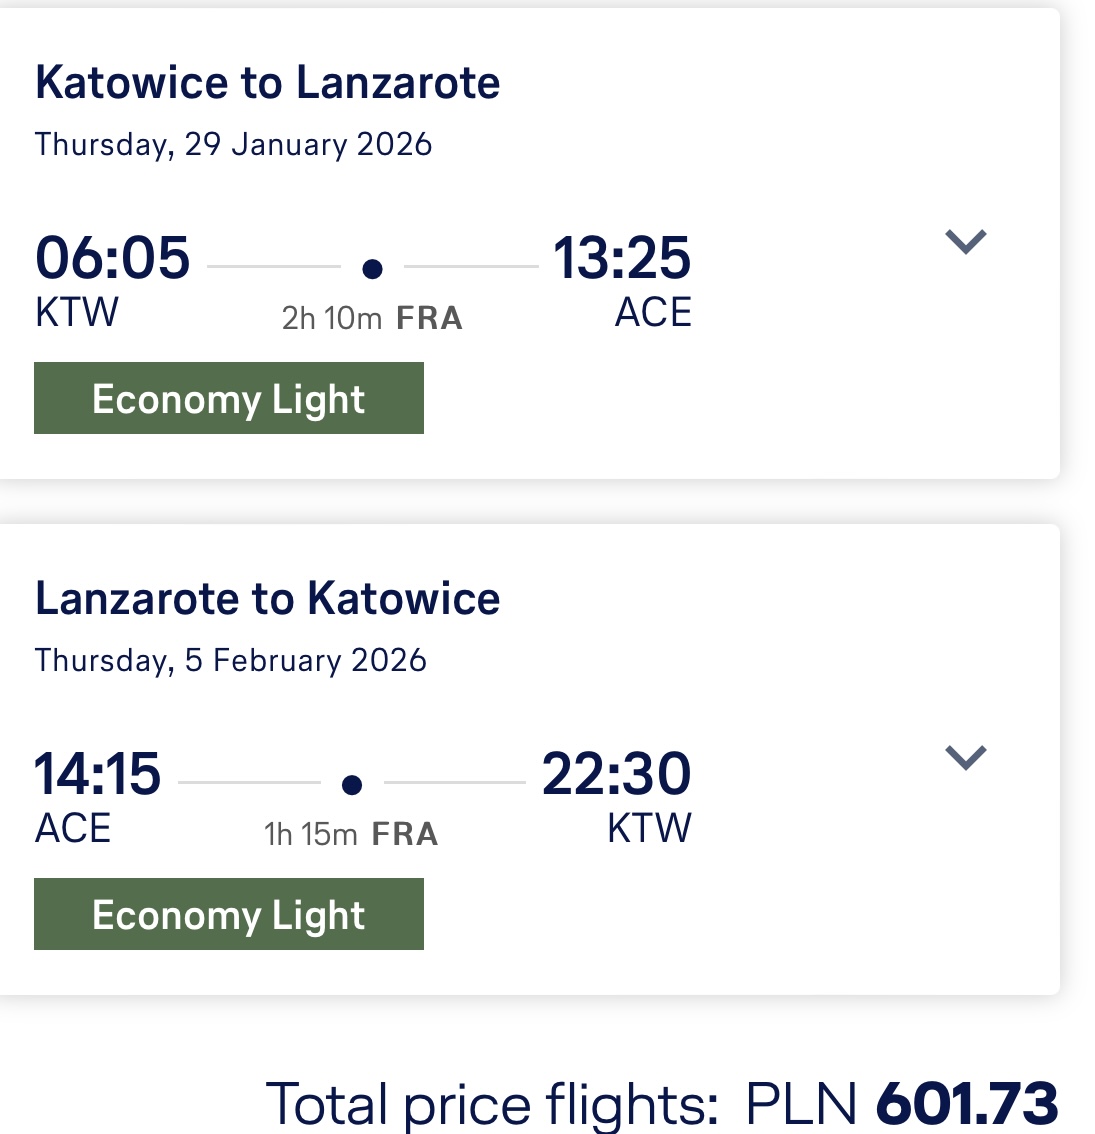Expand Katowice to Lanzarote flight details
1095x1134 pixels.
966,242
